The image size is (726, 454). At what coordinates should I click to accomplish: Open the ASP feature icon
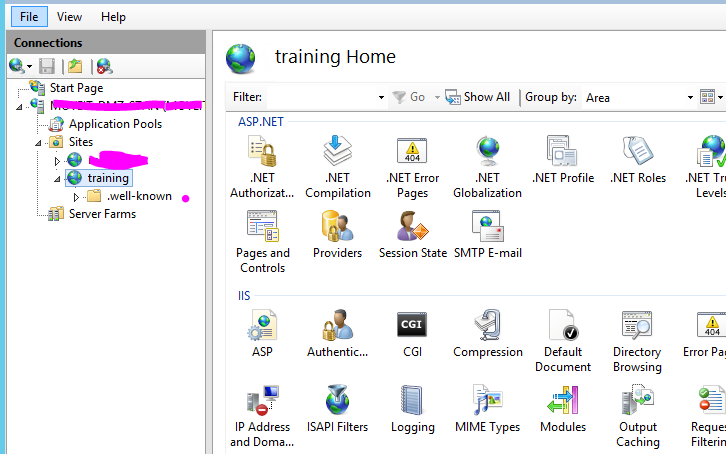(x=262, y=333)
